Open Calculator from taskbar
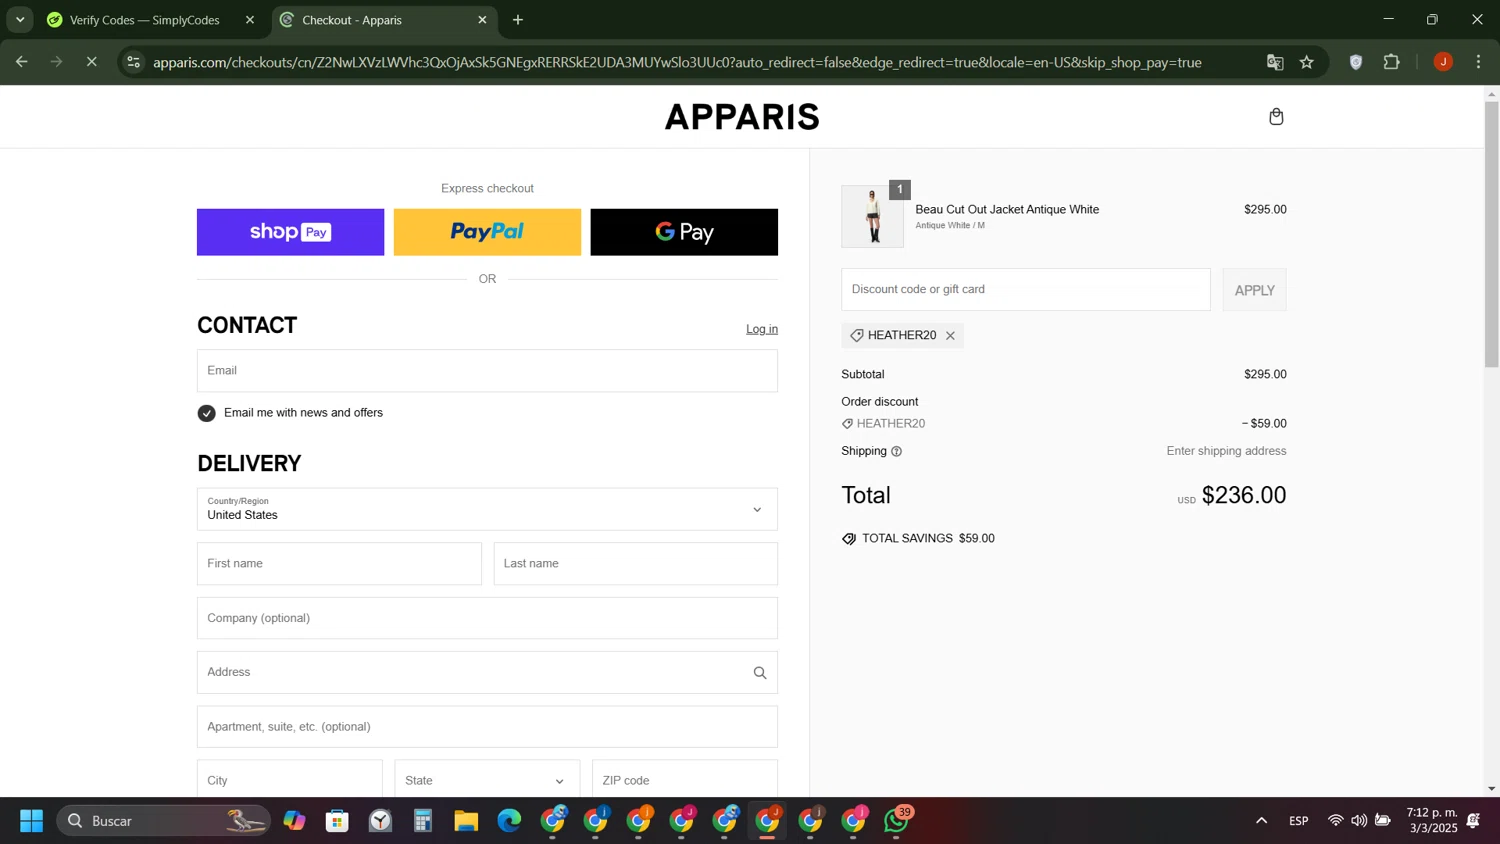Screen dimensions: 1500x844 423,821
